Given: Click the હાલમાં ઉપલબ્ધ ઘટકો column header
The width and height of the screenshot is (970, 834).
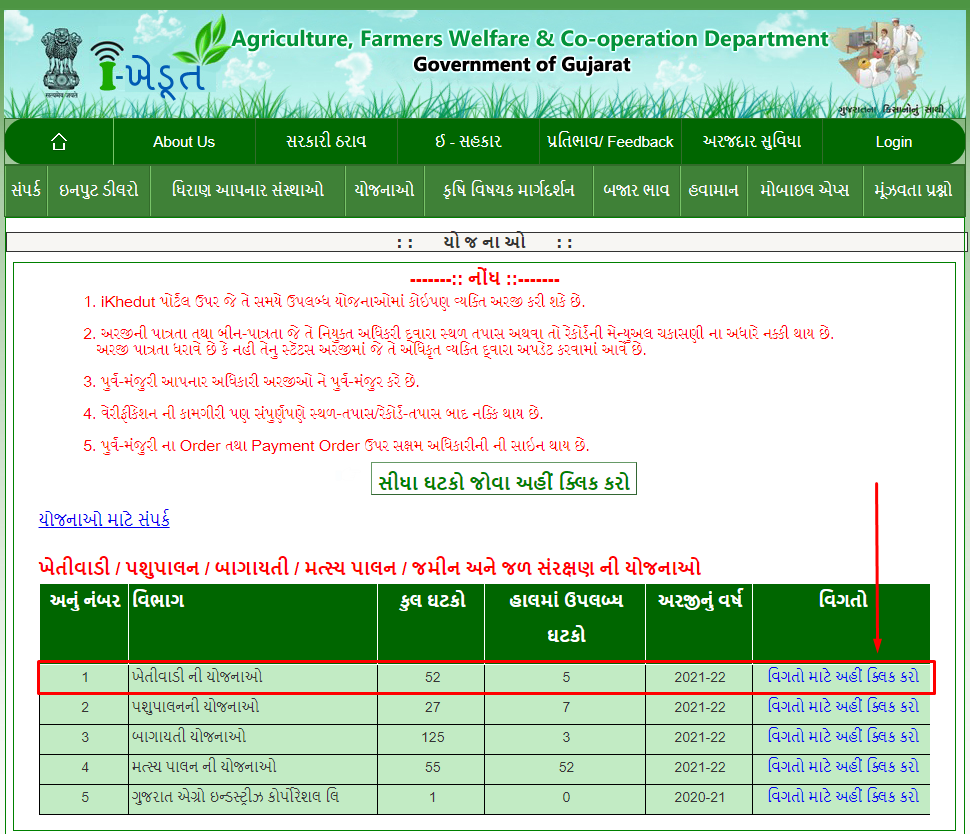Looking at the screenshot, I should [x=565, y=622].
